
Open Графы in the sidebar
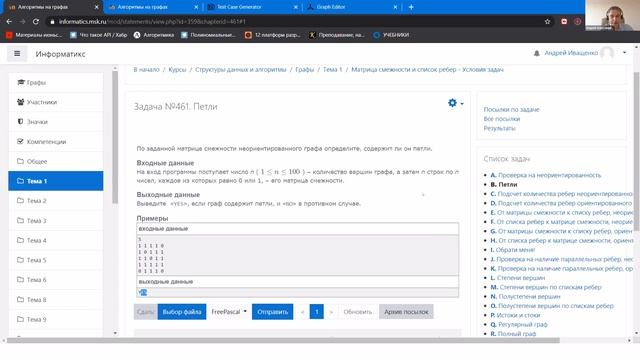56,82
